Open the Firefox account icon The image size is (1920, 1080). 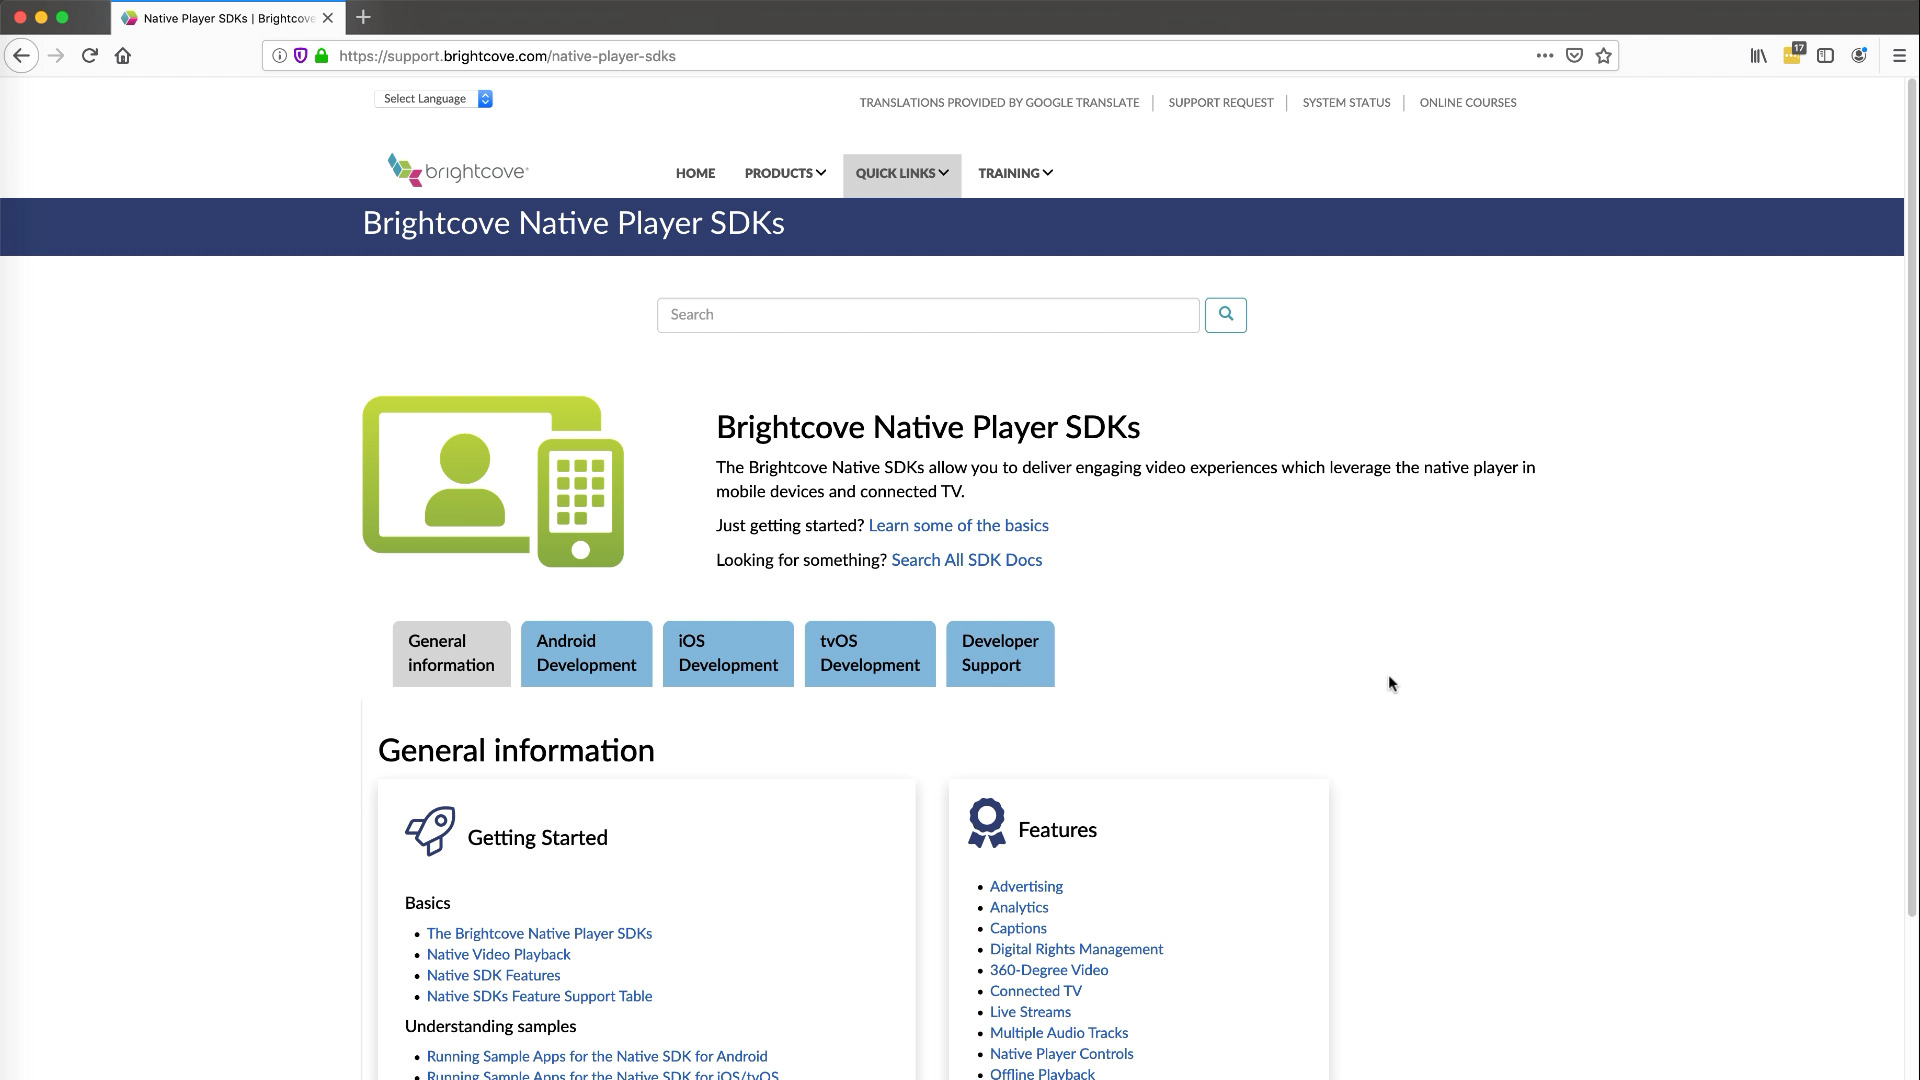(x=1859, y=56)
